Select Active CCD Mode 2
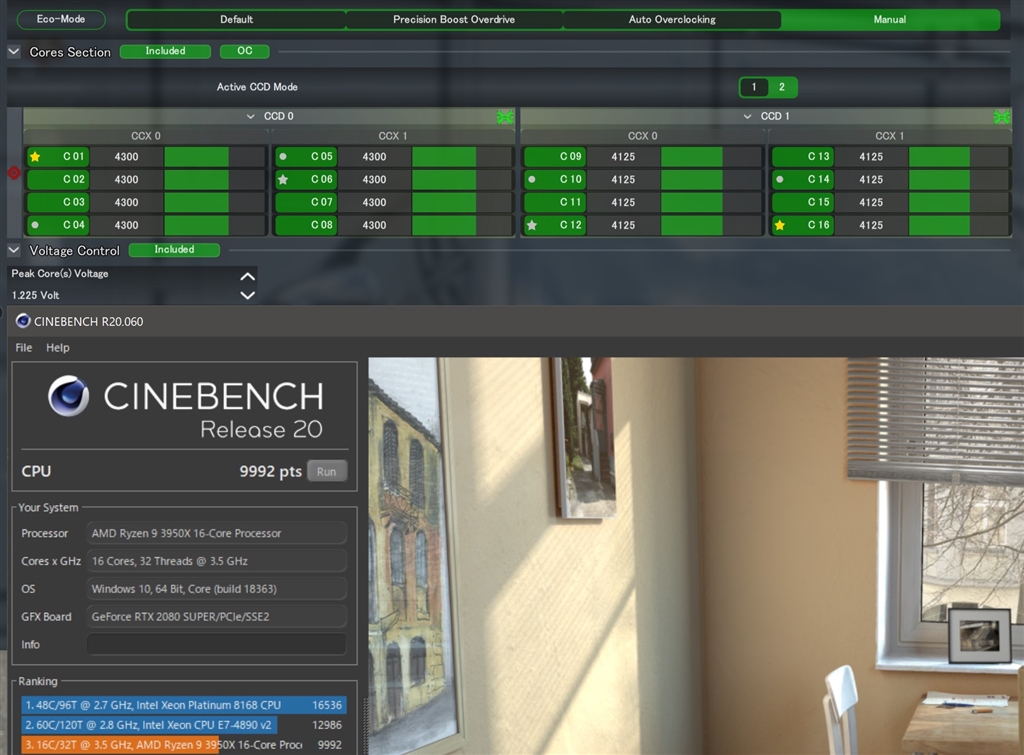 pos(782,87)
